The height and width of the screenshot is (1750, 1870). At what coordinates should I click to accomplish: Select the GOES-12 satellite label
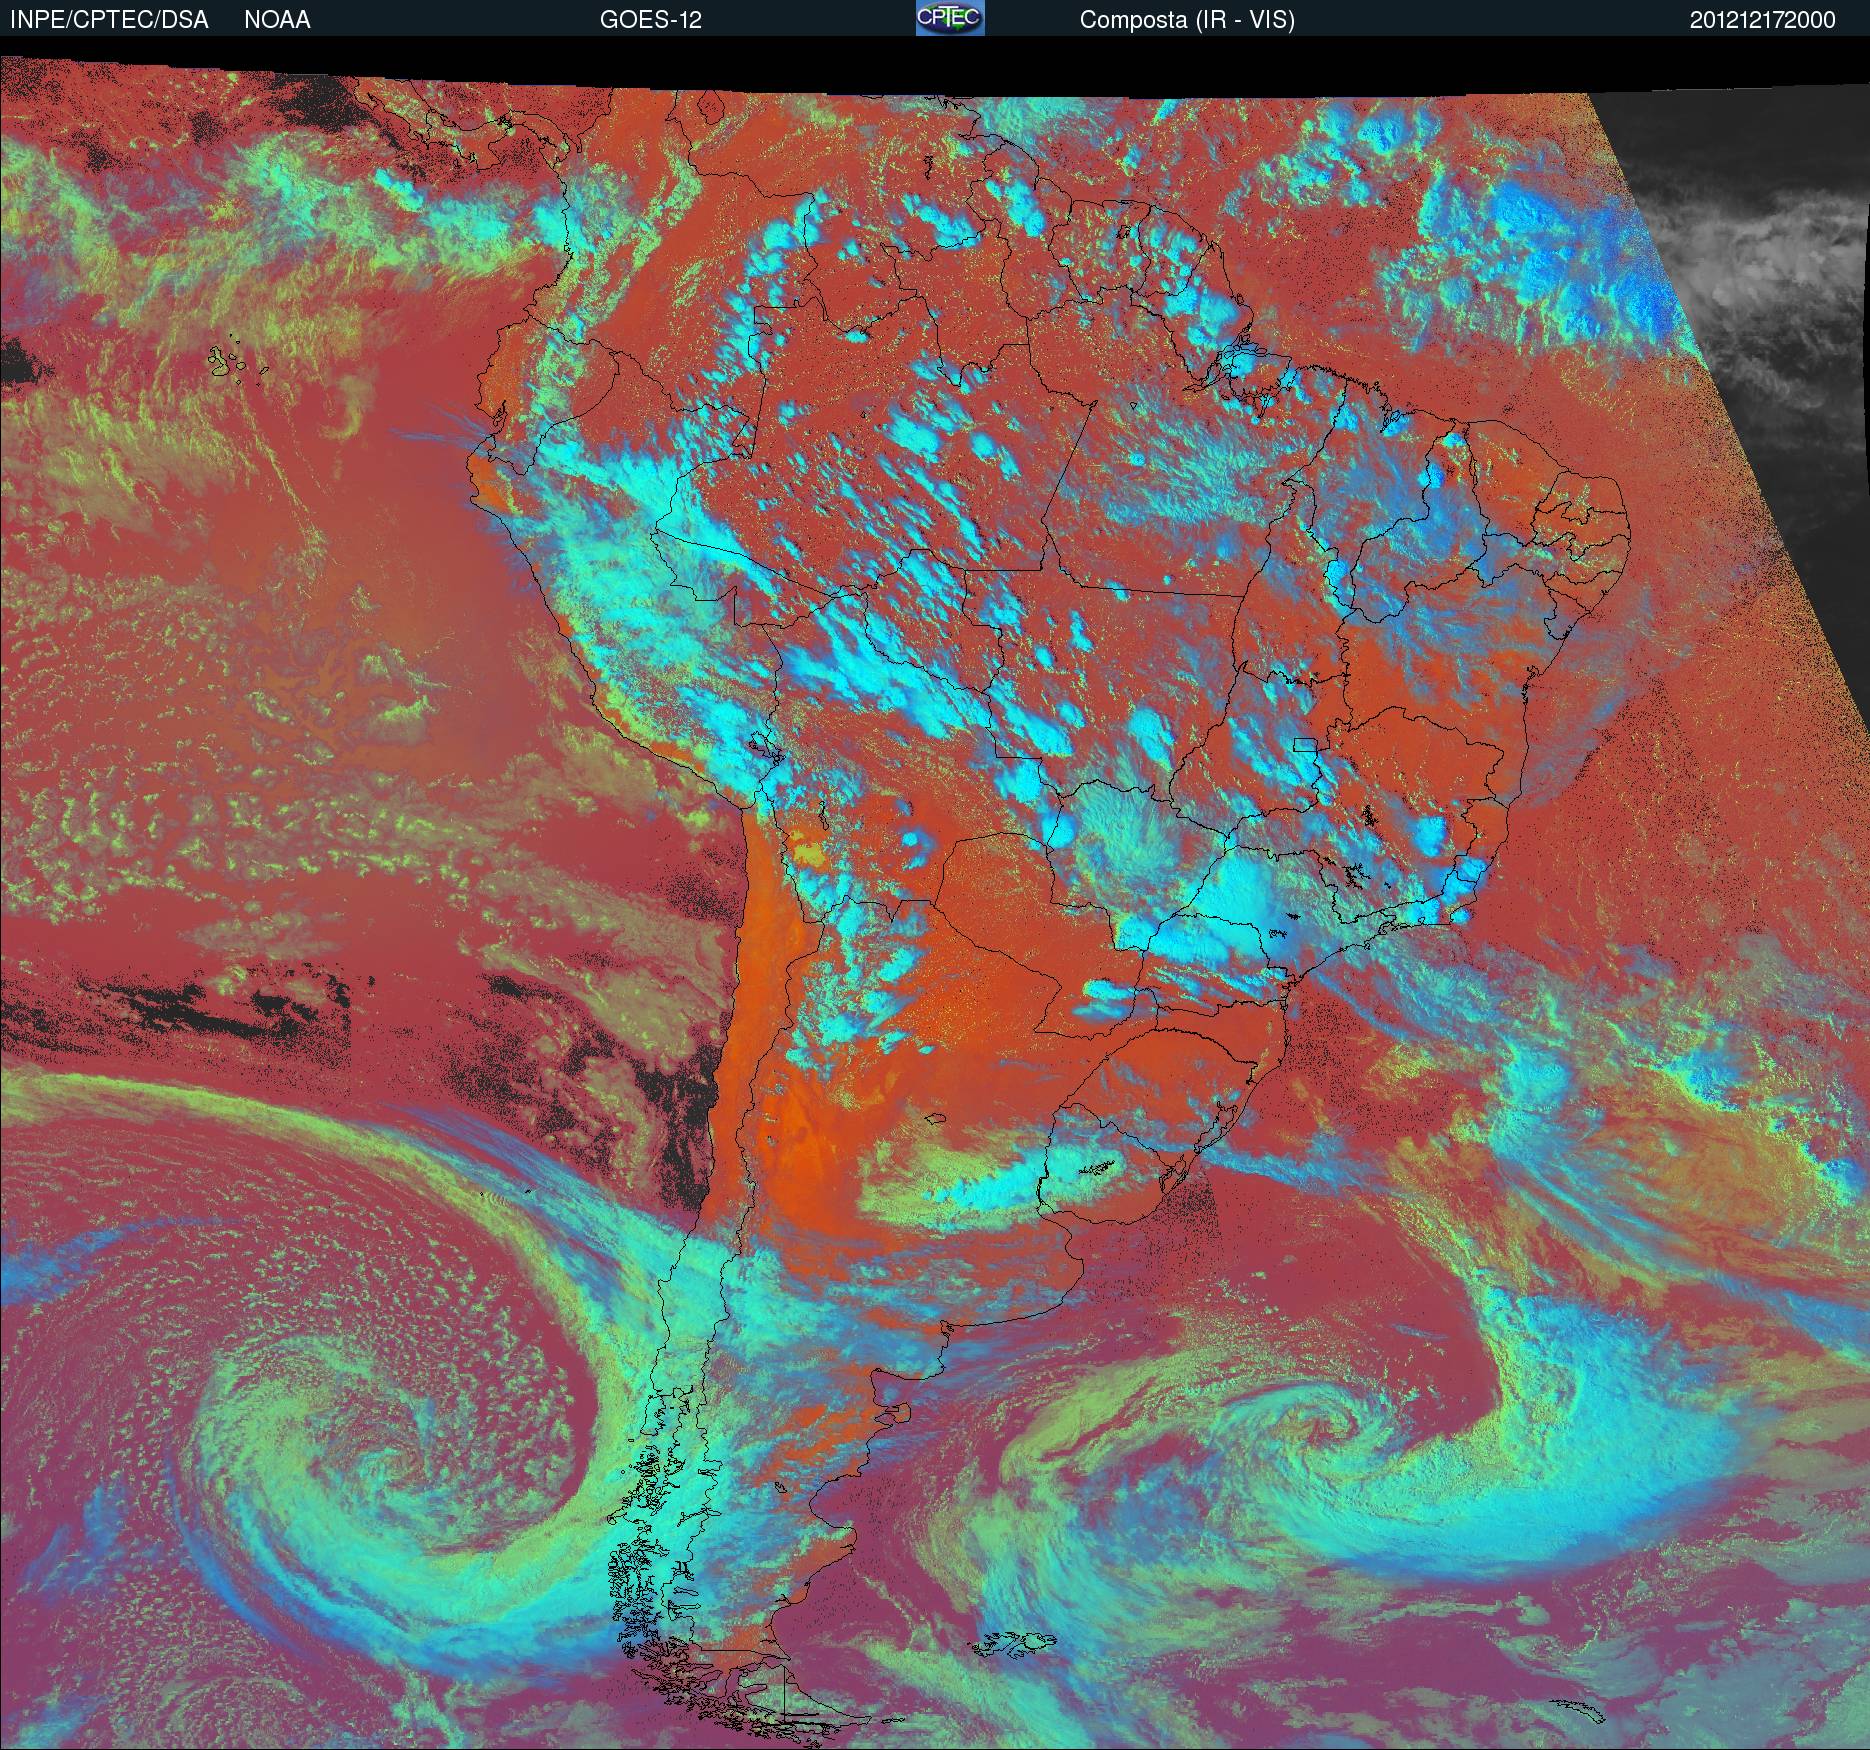[650, 20]
